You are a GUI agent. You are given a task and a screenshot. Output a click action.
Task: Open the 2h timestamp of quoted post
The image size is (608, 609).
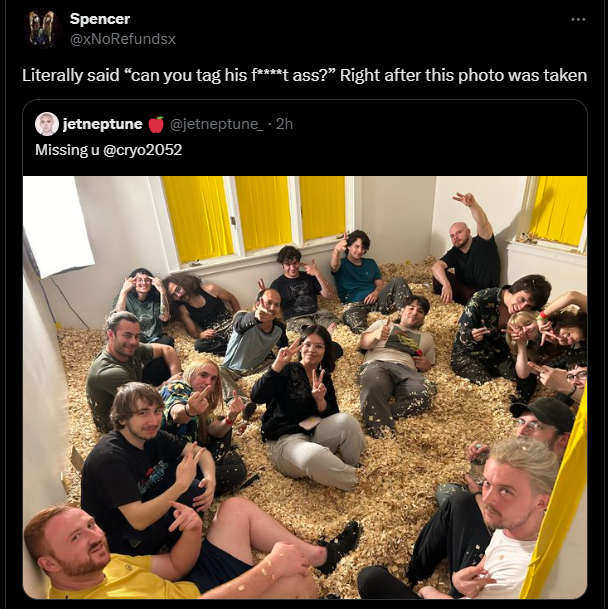[x=284, y=124]
